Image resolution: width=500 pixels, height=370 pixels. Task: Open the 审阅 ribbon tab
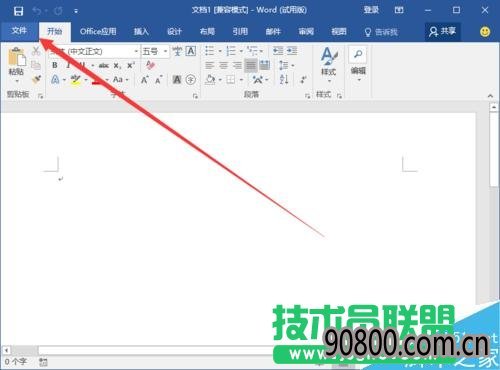tap(306, 32)
